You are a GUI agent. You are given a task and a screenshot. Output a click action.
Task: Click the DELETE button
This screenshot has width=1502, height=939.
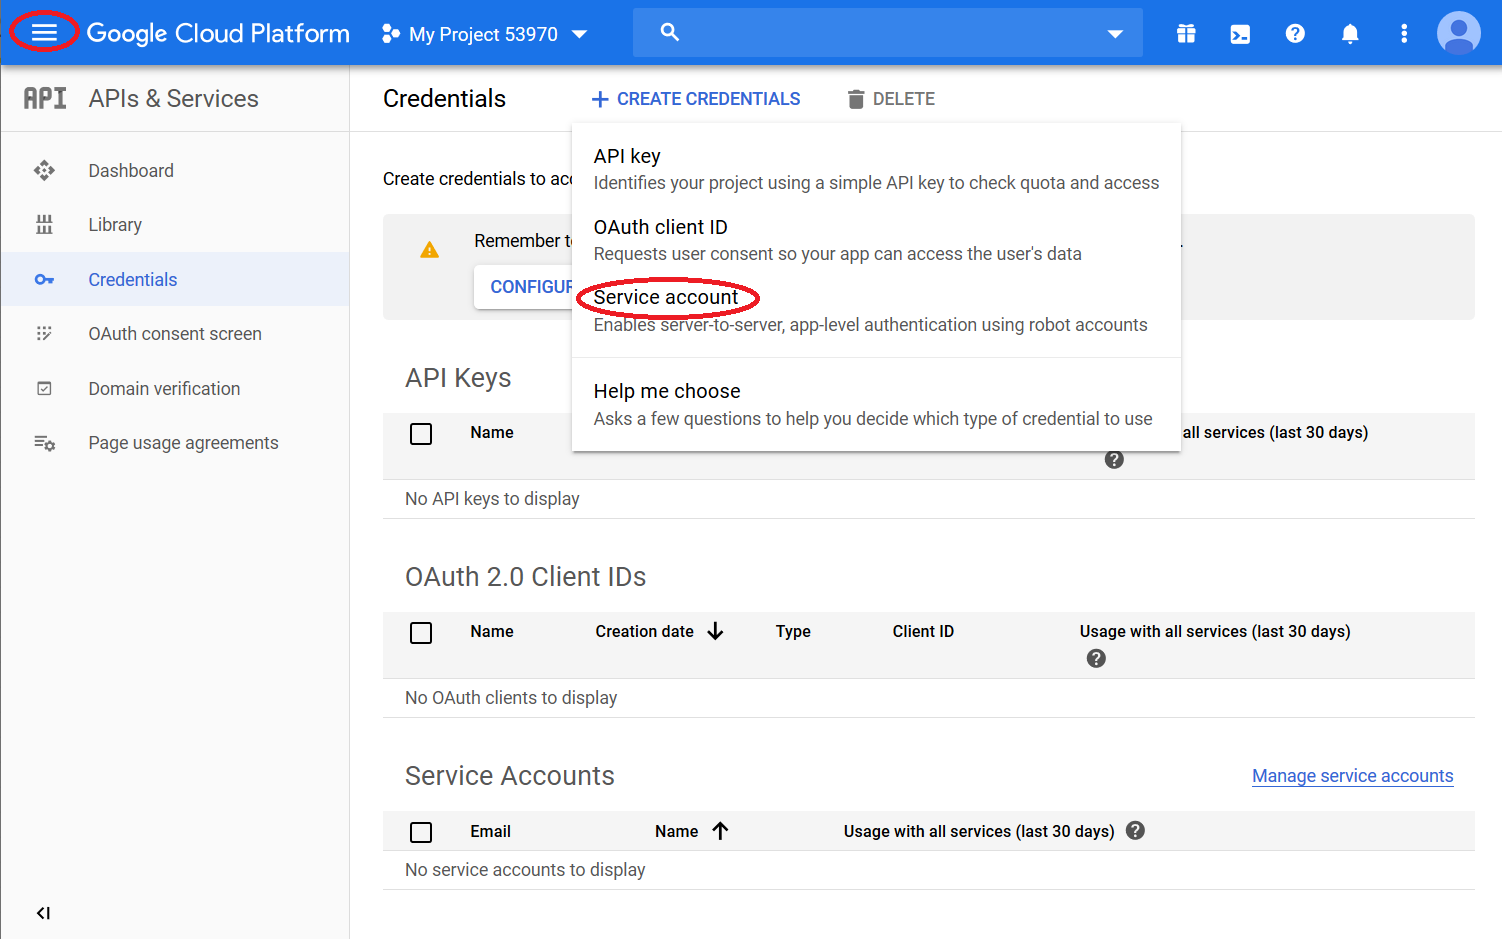pos(891,99)
